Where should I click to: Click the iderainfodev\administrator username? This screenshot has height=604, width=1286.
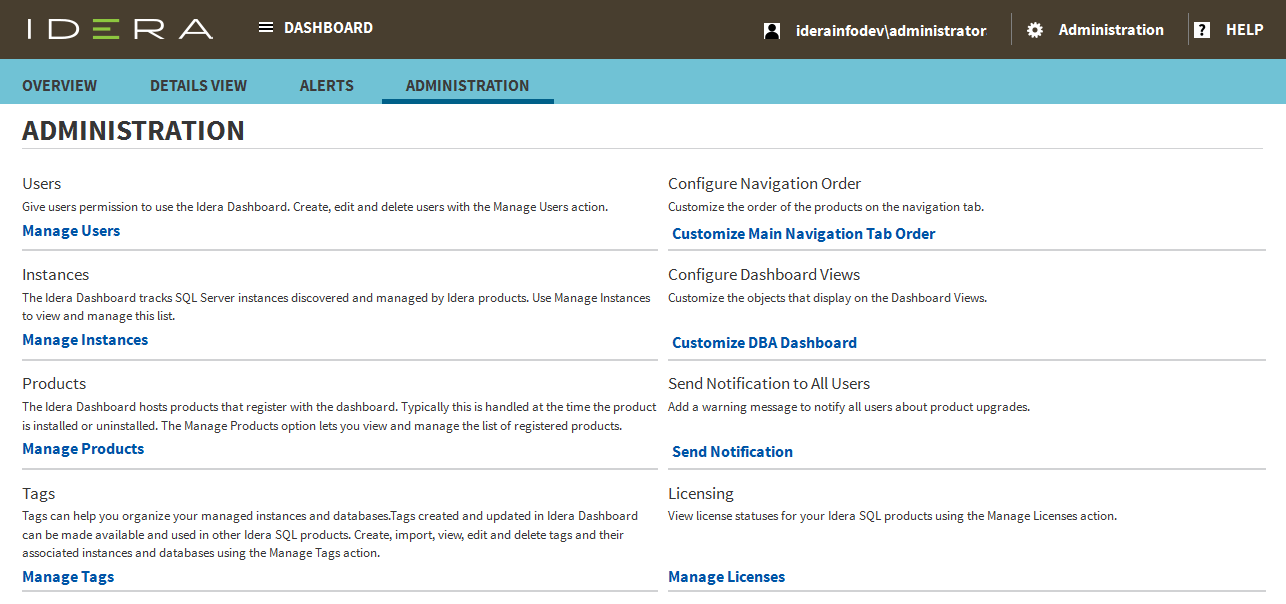(891, 31)
